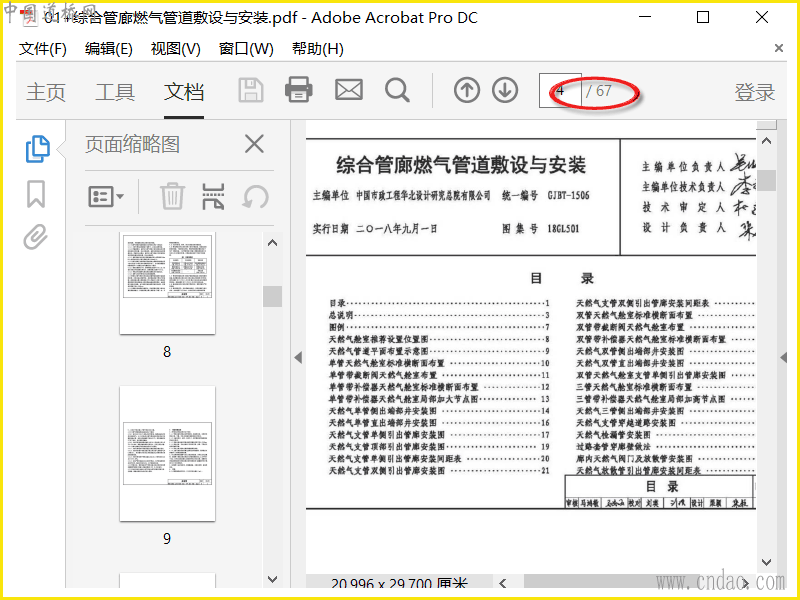Click the 总说明 contents entry
800x600 pixels.
tap(439, 315)
